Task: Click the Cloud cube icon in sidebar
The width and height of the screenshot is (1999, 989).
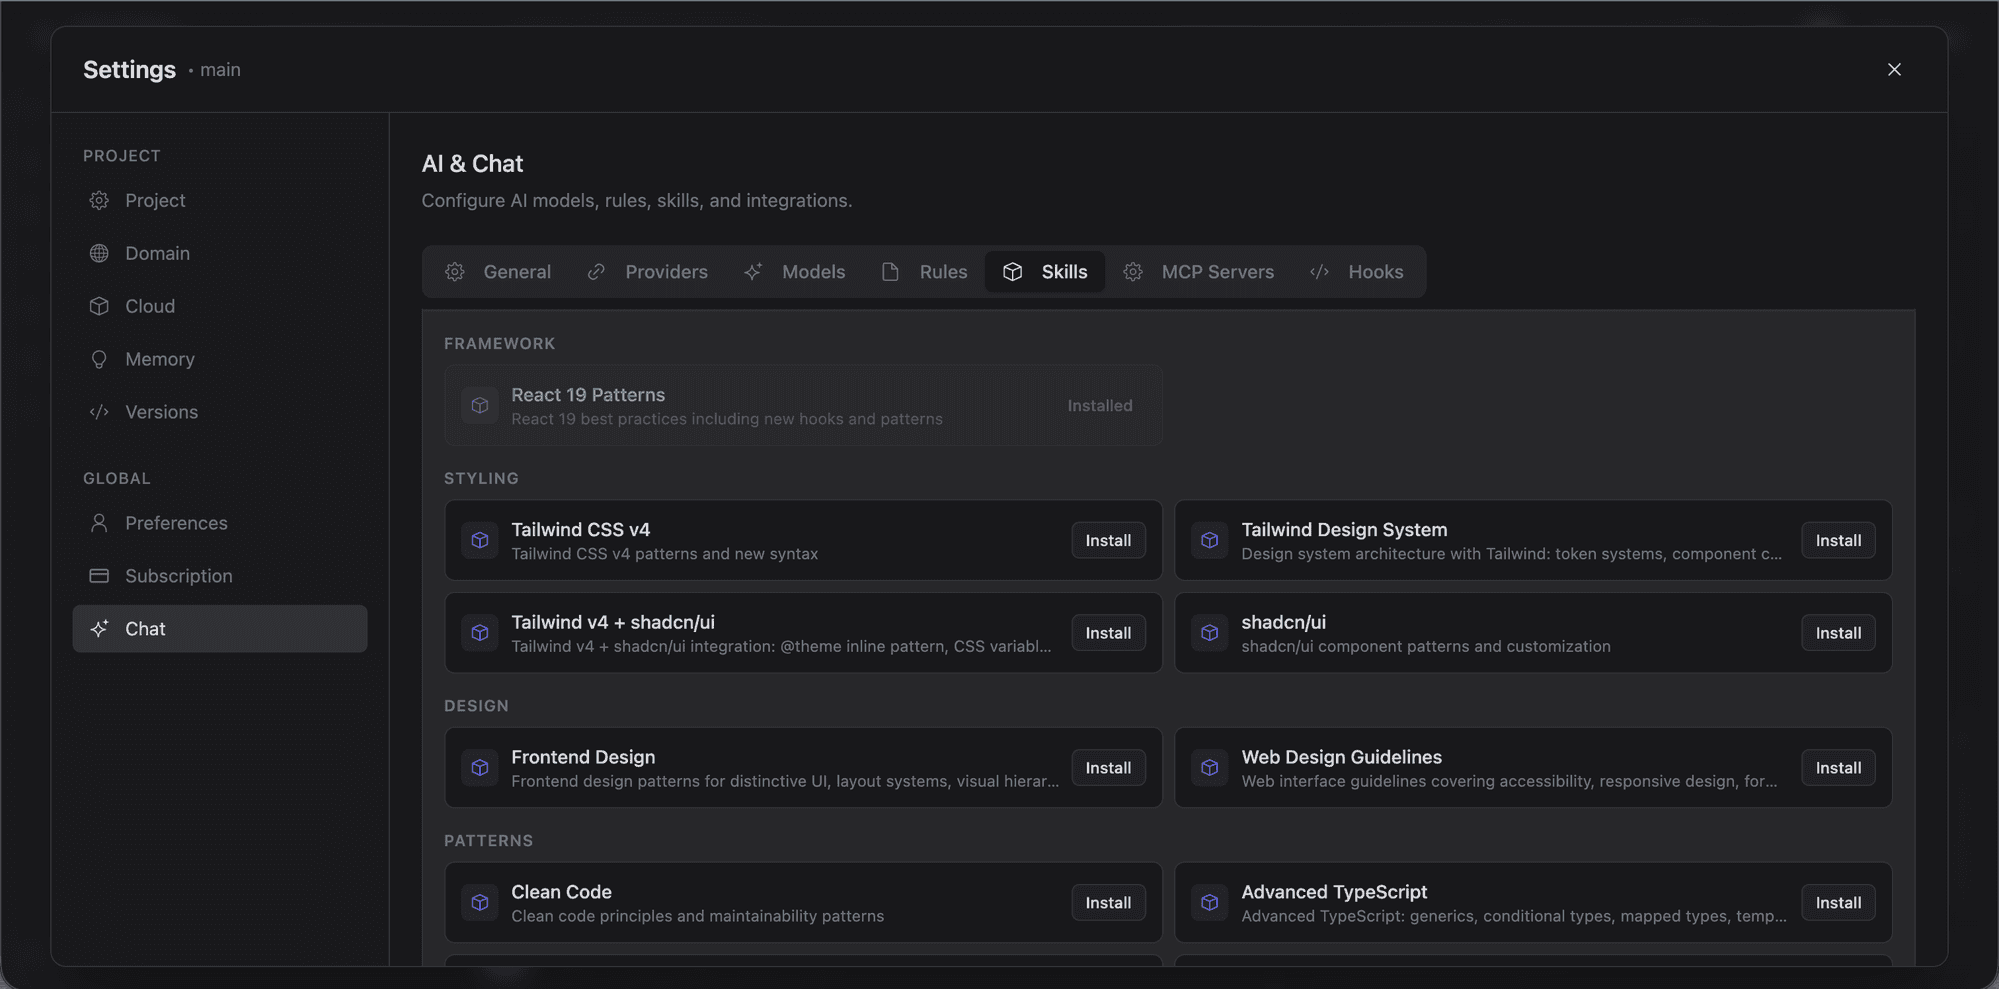Action: (99, 306)
